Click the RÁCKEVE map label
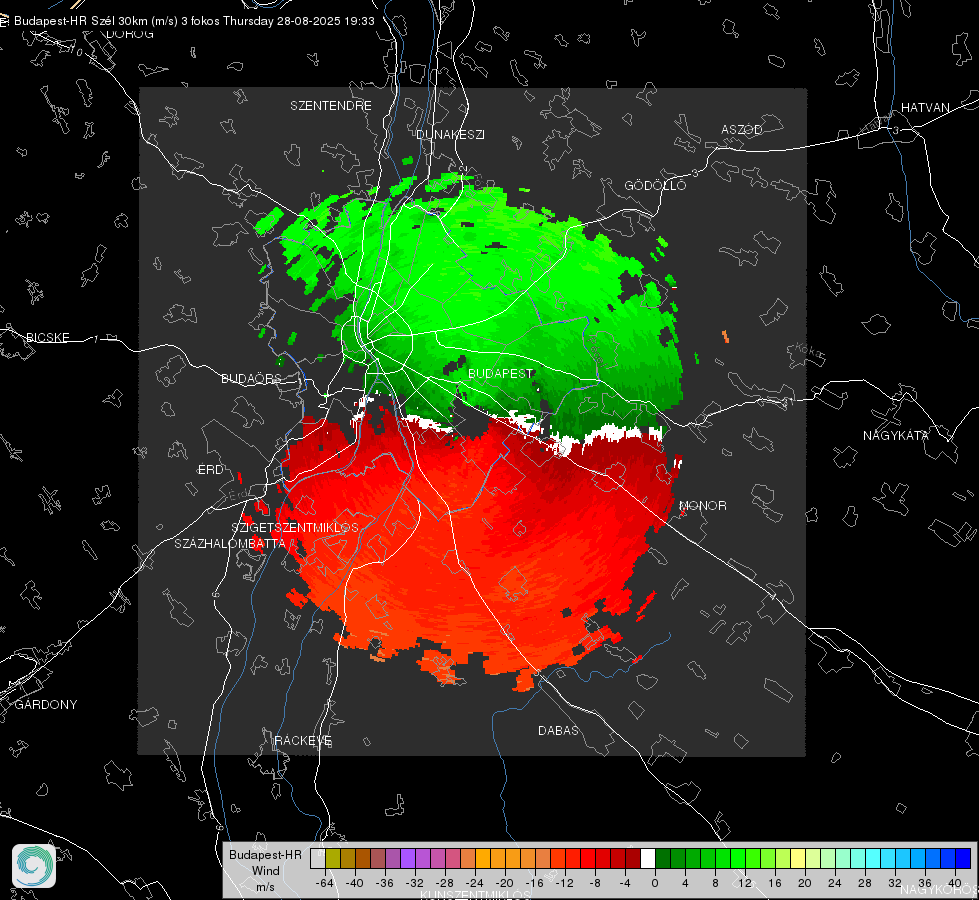Screen dimensions: 979x900 pyautogui.click(x=303, y=740)
